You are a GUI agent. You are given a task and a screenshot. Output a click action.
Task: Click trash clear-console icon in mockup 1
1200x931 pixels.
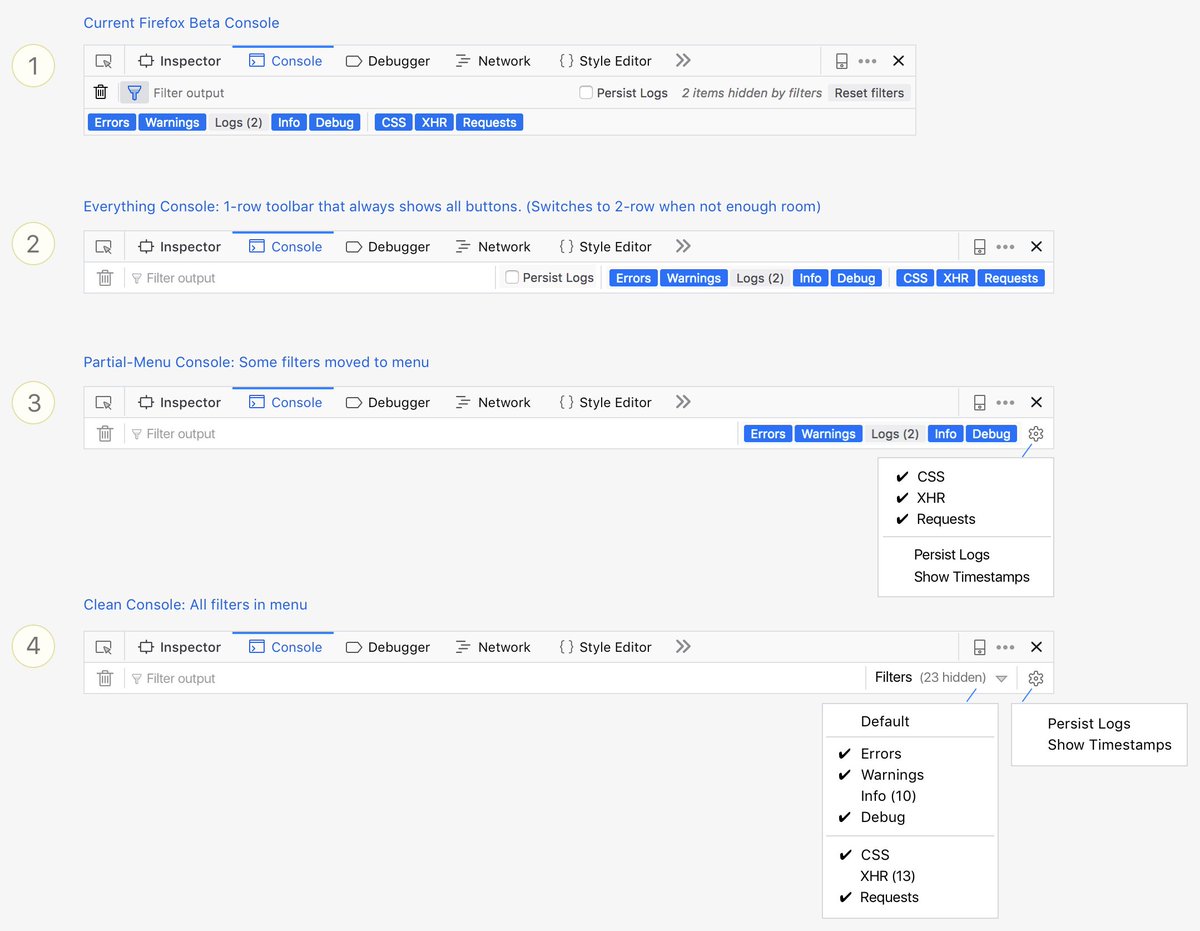(101, 92)
